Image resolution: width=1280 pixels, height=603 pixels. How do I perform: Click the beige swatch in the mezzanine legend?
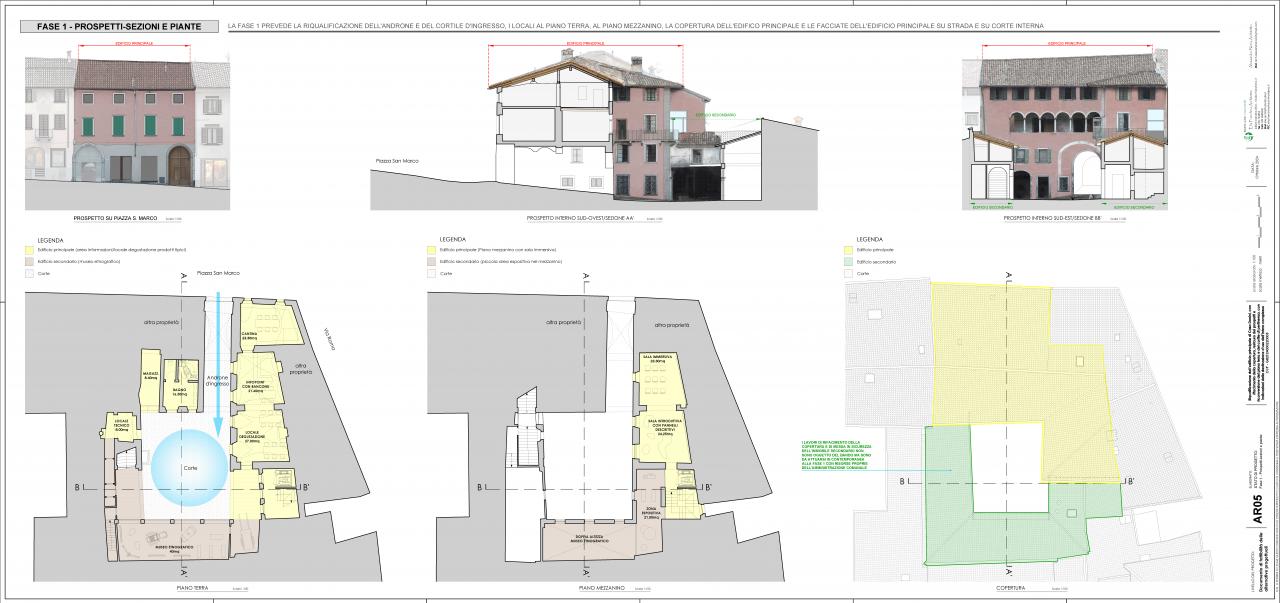431,261
